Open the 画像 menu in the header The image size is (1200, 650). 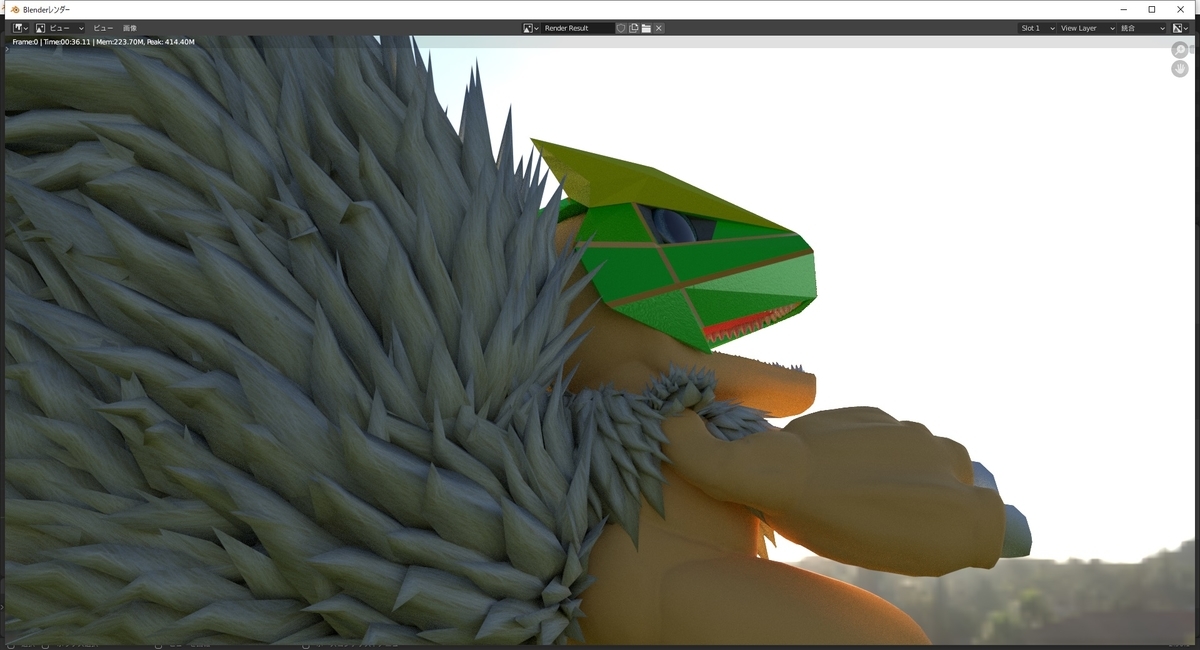click(x=130, y=28)
